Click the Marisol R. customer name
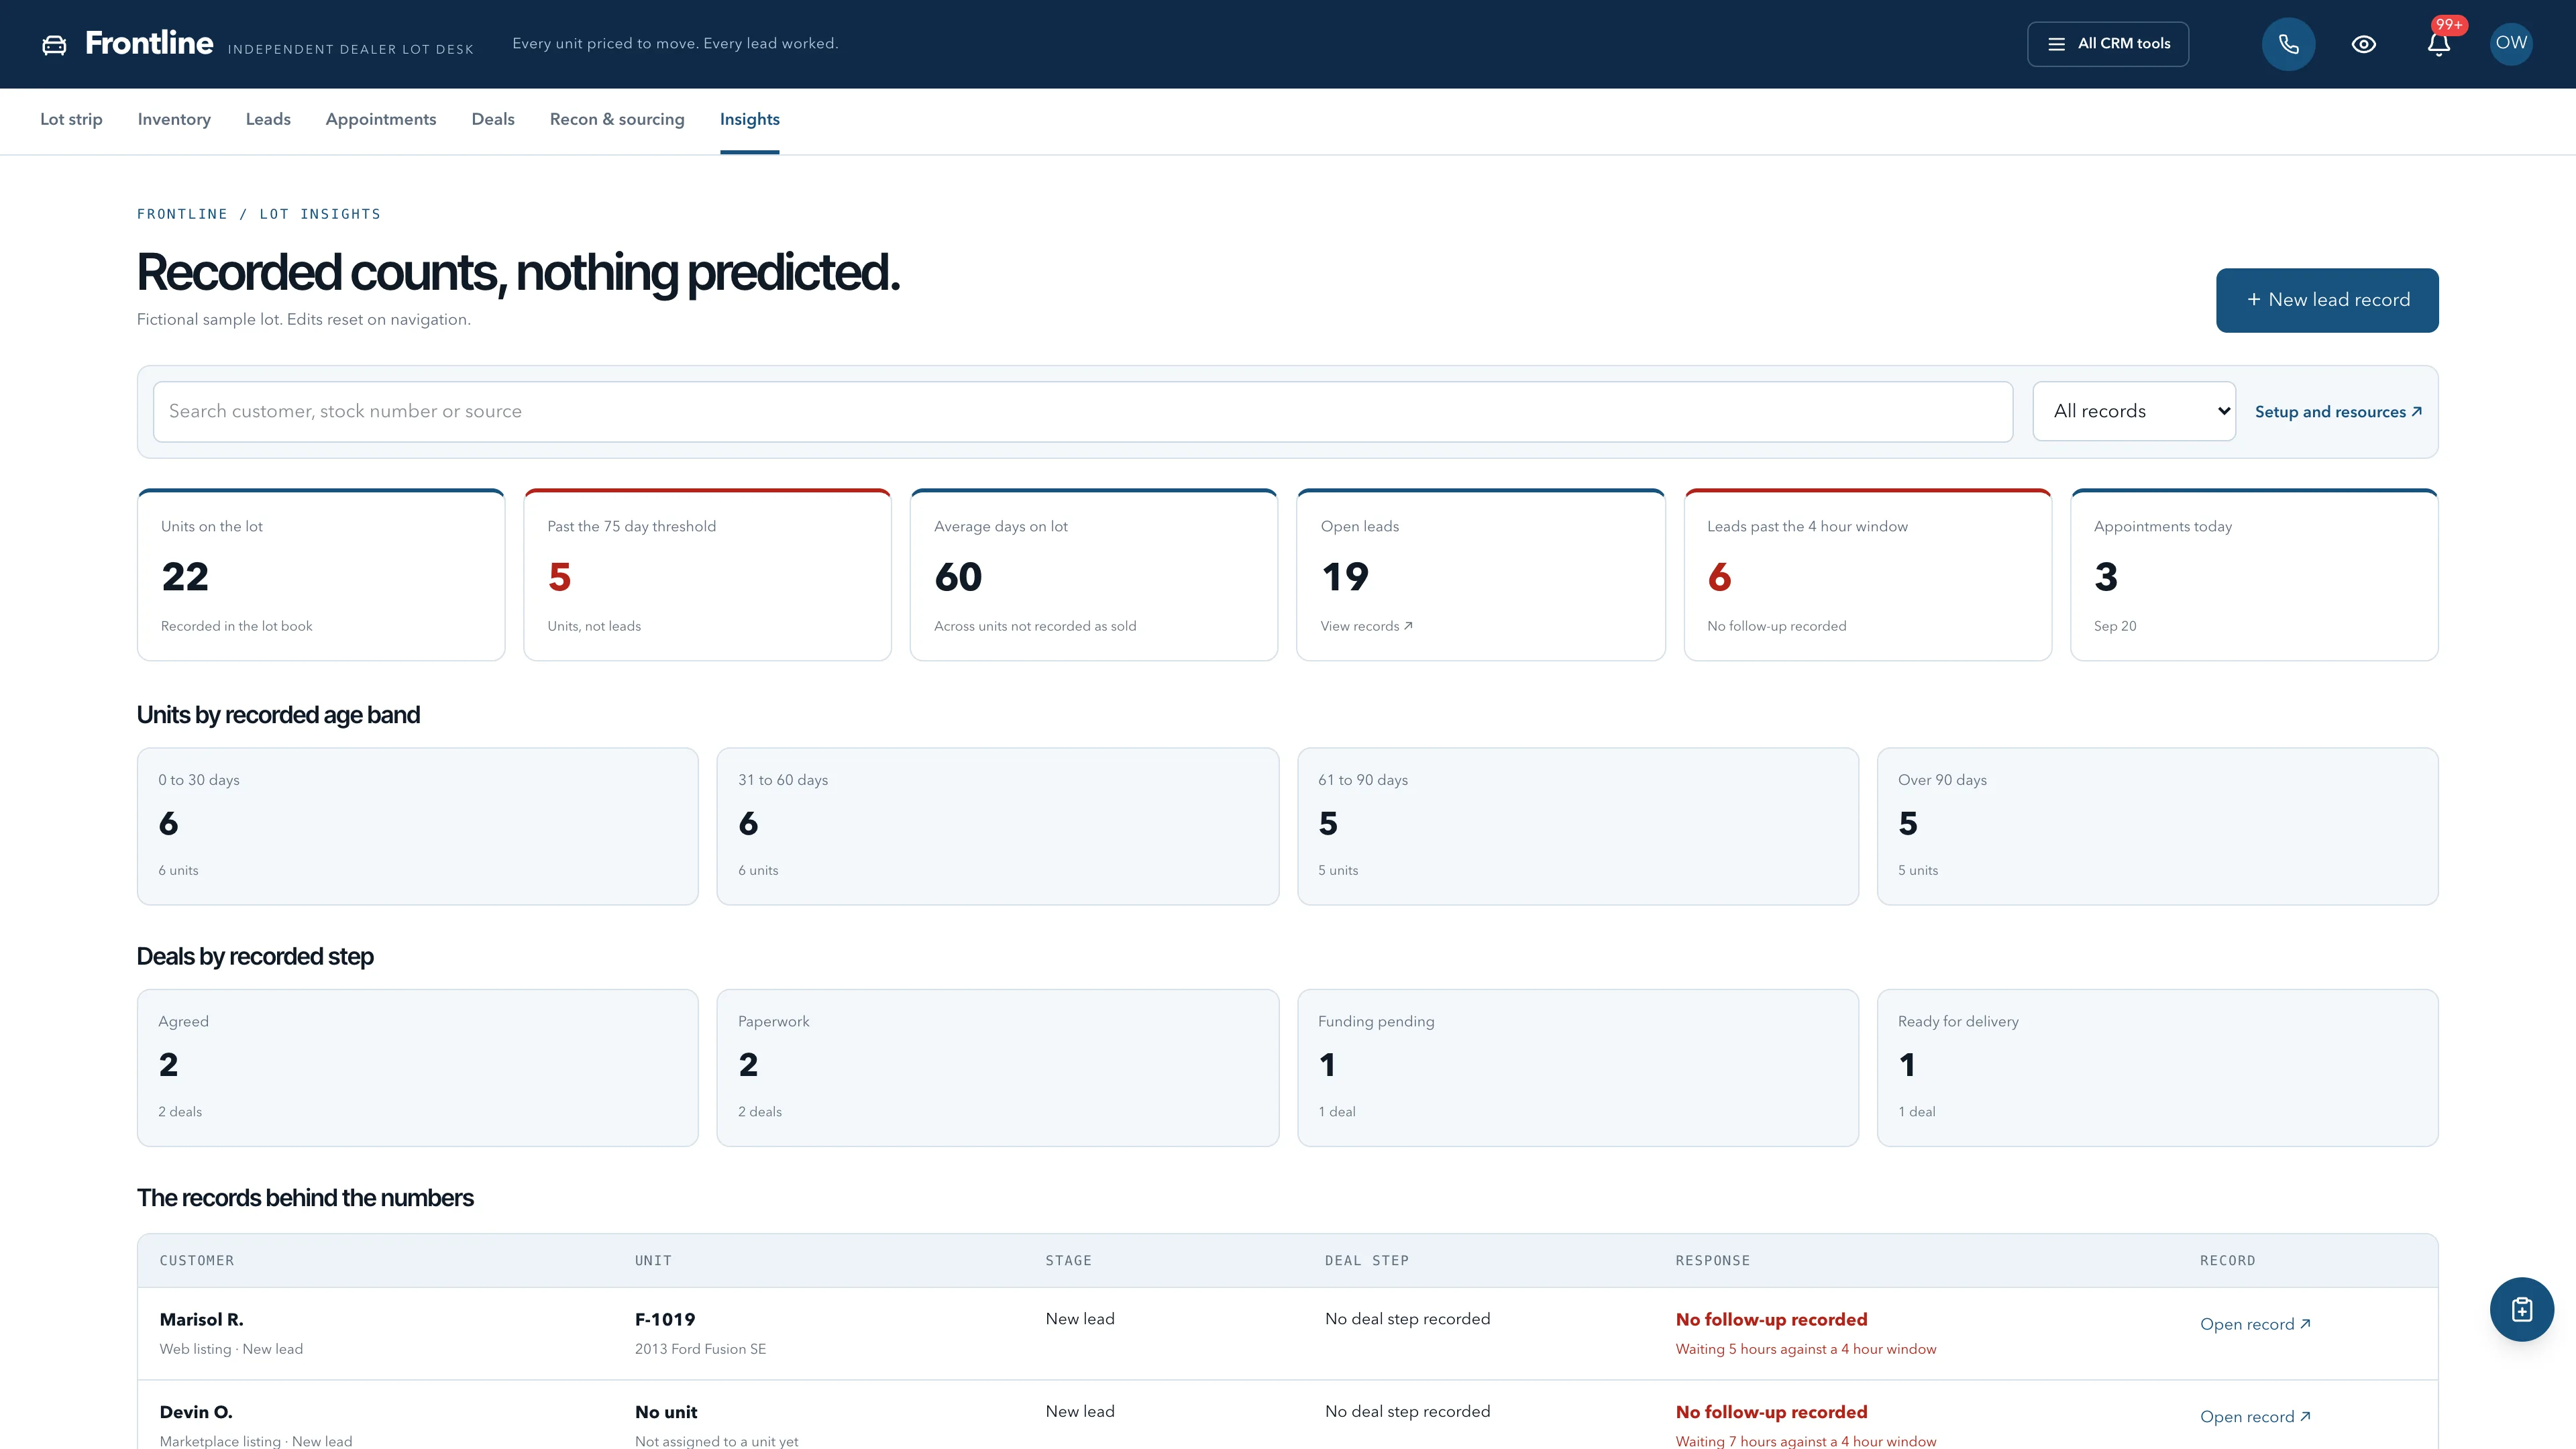This screenshot has width=2576, height=1449. [201, 1319]
